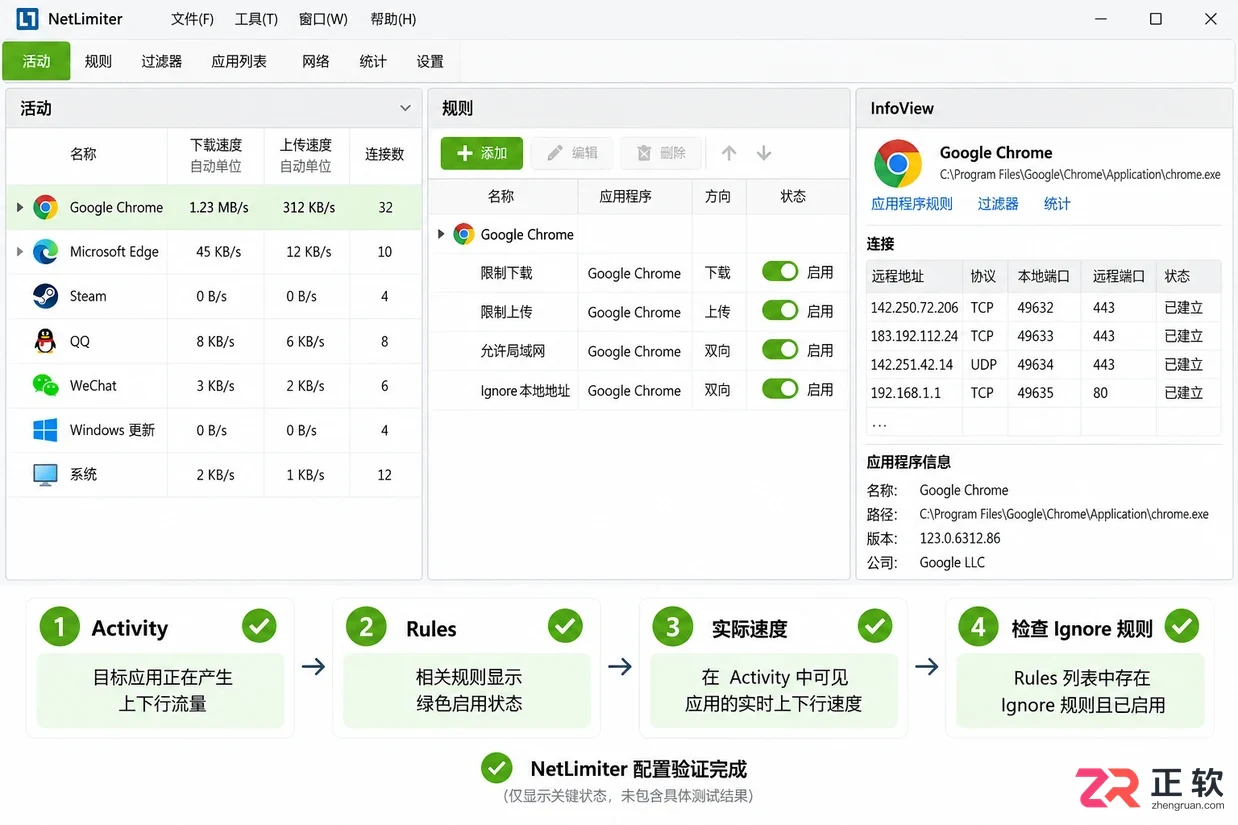Toggle the 限制下载 rule switch
Screen dimensions: 1238x825
coord(780,272)
